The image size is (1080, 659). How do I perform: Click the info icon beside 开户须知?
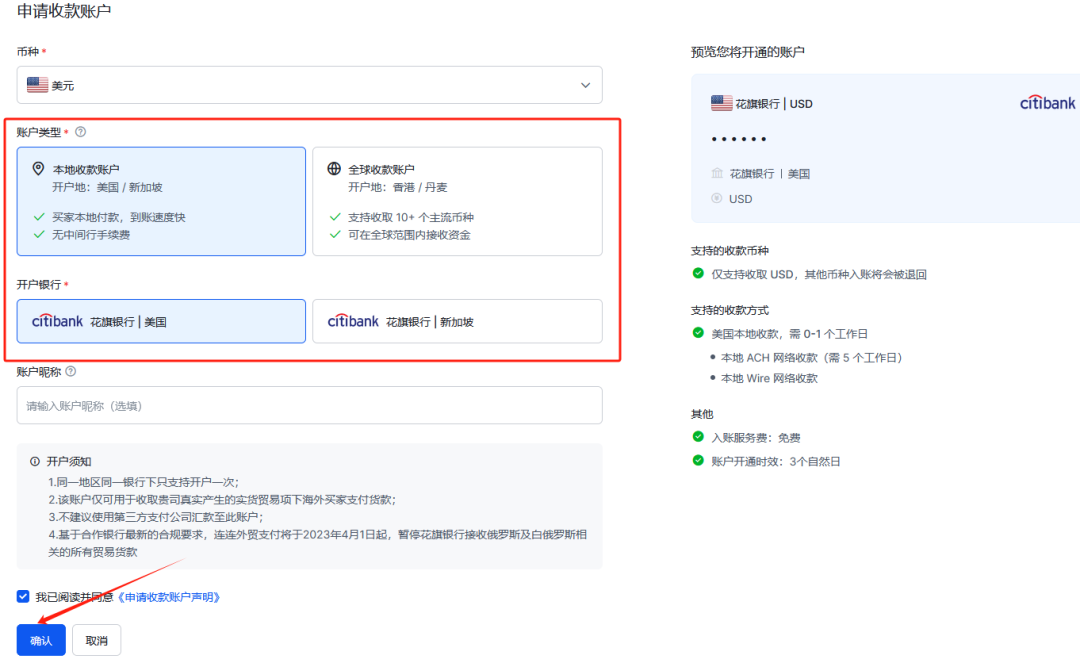(35, 462)
